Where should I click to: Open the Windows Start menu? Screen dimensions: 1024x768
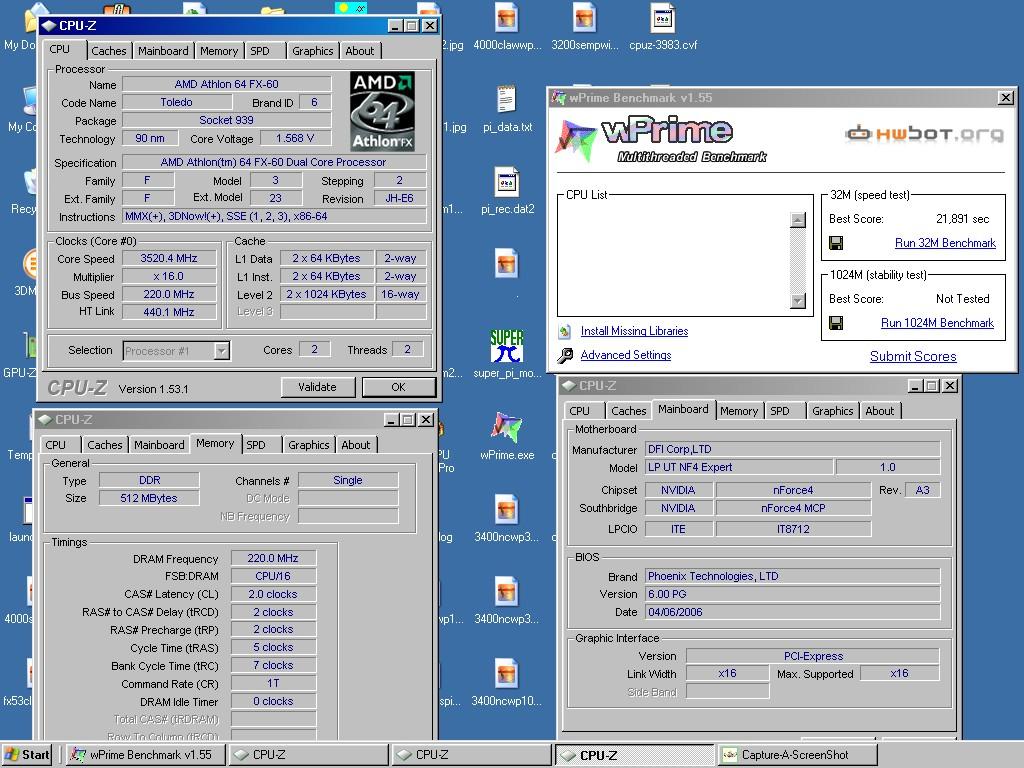[x=27, y=755]
